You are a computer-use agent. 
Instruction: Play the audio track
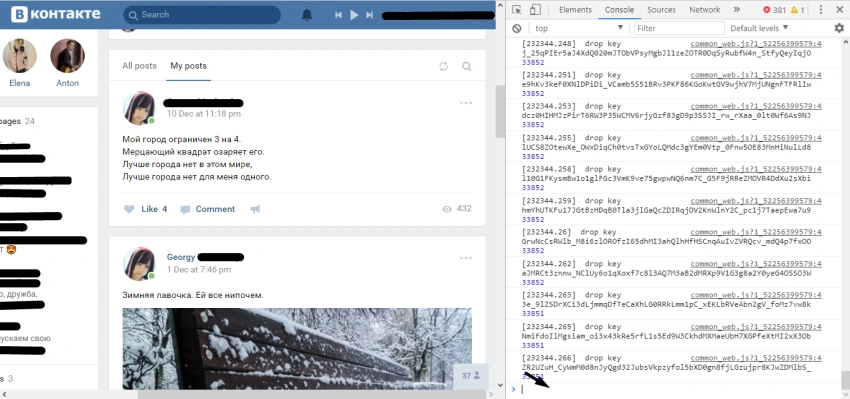354,15
